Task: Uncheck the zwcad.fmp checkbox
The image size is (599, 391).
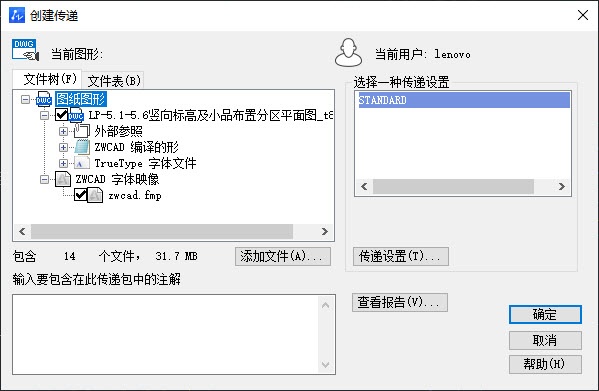Action: tap(80, 195)
